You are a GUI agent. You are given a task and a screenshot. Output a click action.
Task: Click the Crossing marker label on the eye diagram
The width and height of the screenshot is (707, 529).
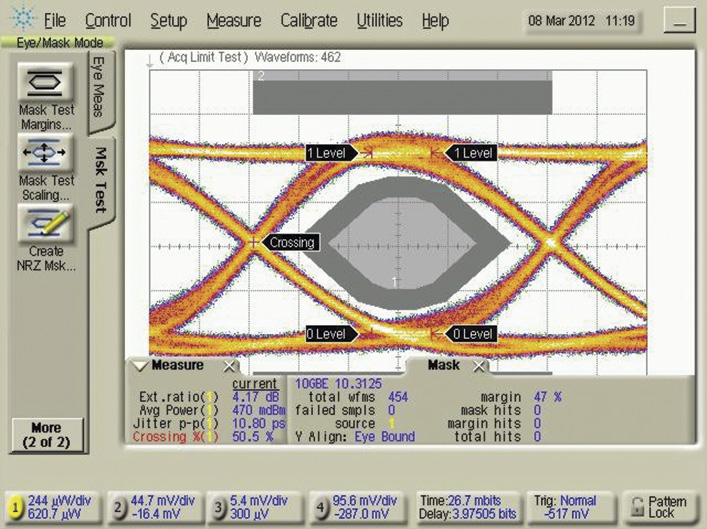click(292, 242)
